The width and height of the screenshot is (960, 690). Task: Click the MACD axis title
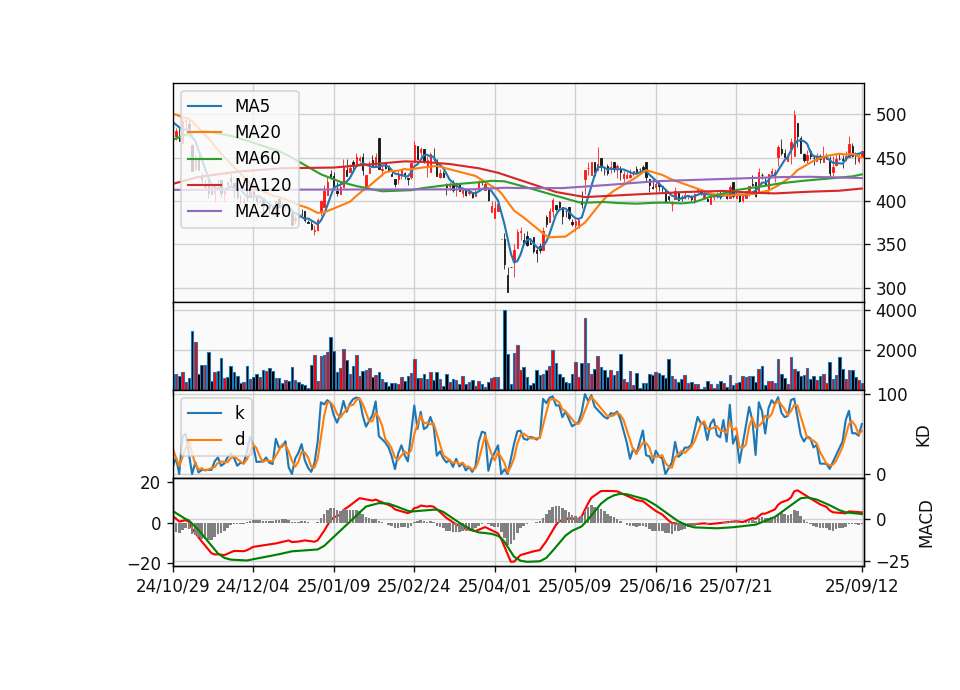coord(926,524)
